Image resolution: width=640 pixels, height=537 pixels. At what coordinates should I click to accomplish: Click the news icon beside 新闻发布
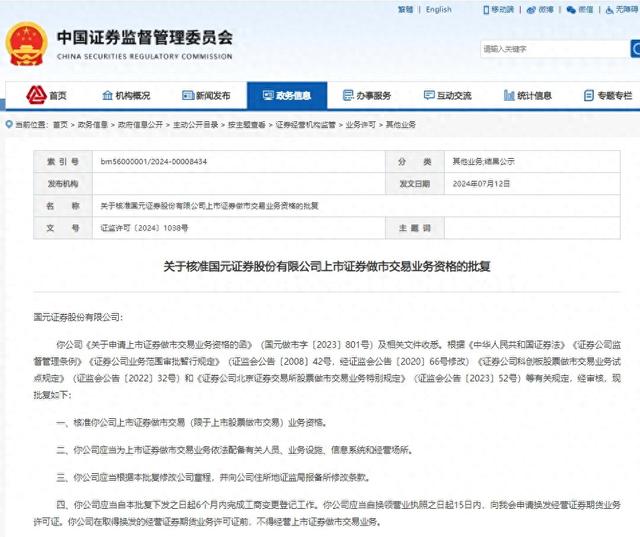coord(188,95)
